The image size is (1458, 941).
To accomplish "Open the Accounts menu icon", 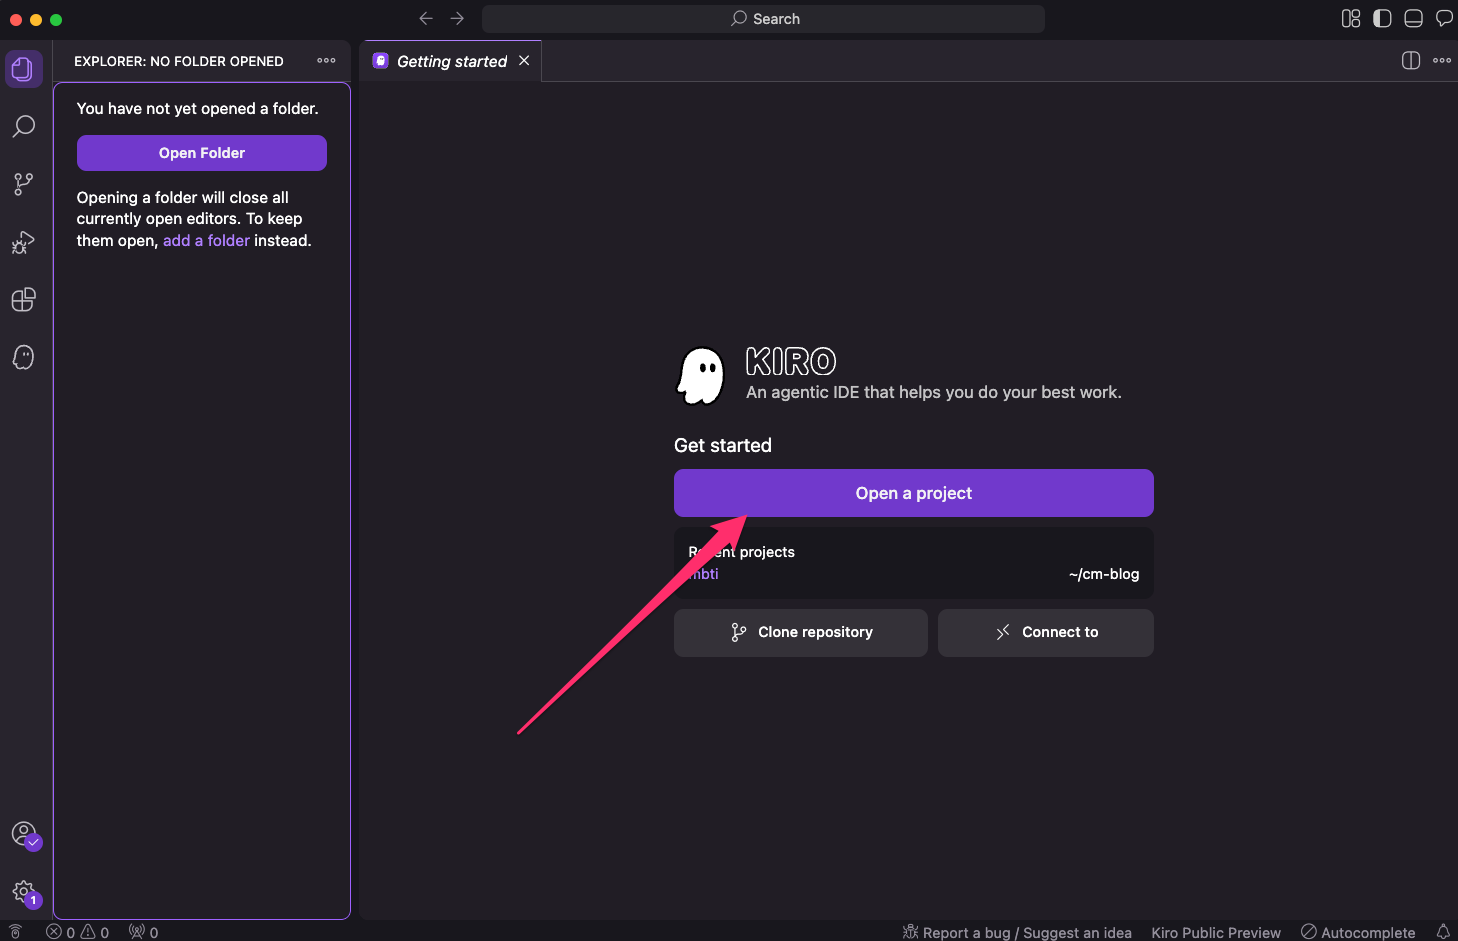I will 24,834.
